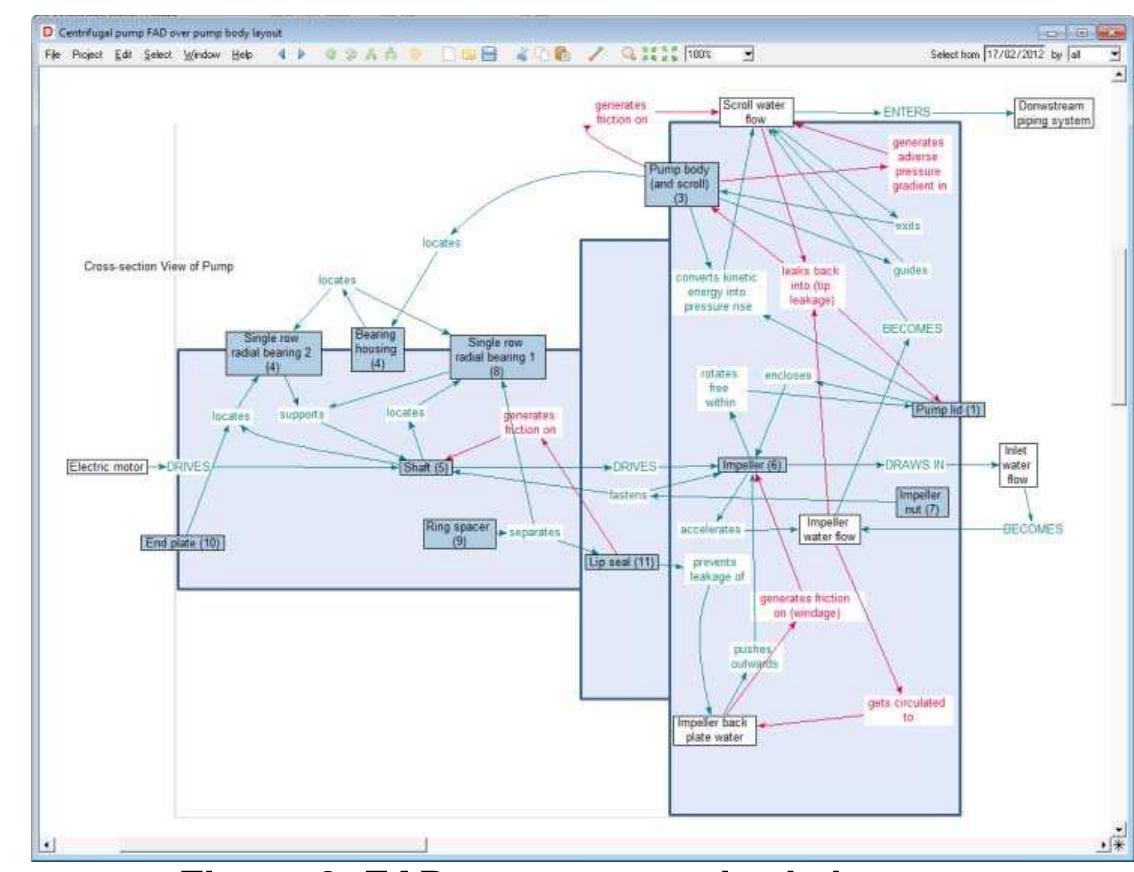Click the horizontal scrollbar thumb
The height and width of the screenshot is (872, 1134).
[273, 844]
